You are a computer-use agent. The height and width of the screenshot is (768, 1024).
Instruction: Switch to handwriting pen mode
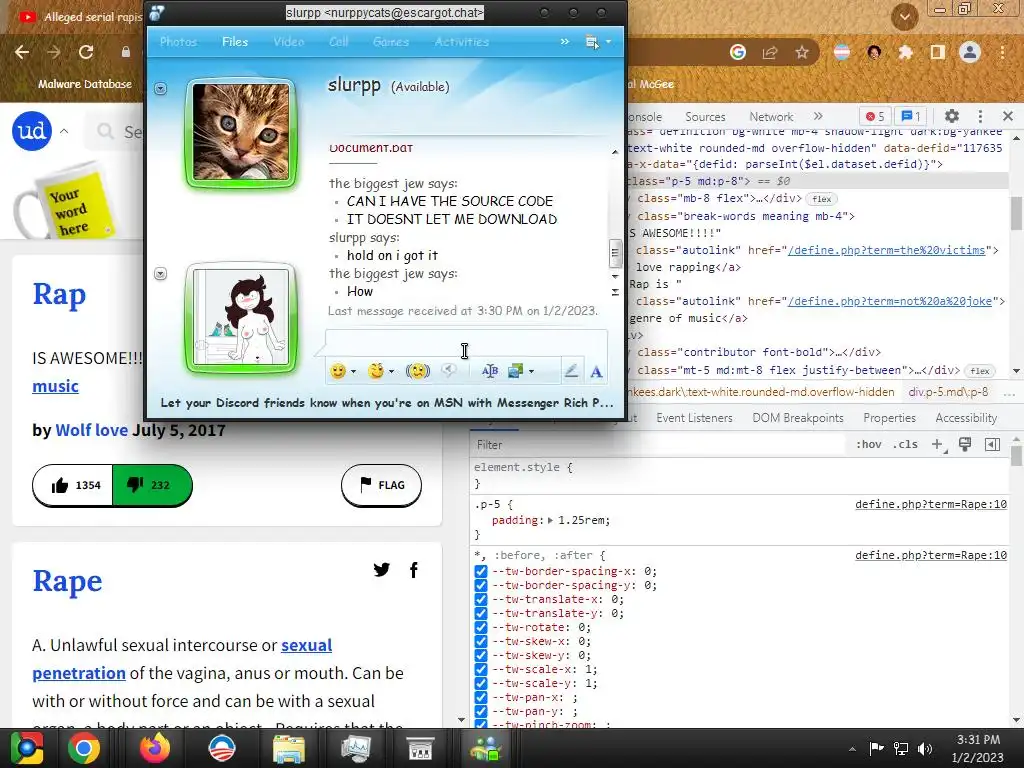[x=571, y=371]
